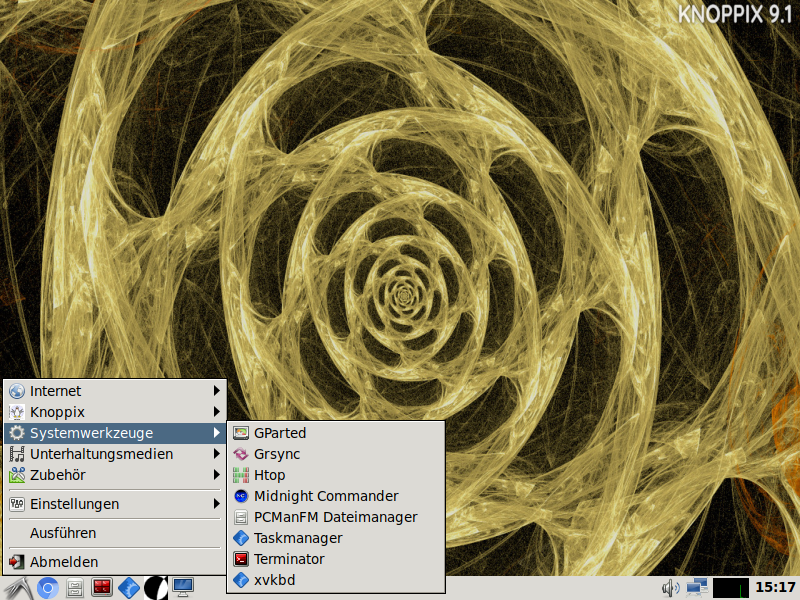This screenshot has width=800, height=600.
Task: Open xvkbd virtual keyboard
Action: [x=336, y=580]
